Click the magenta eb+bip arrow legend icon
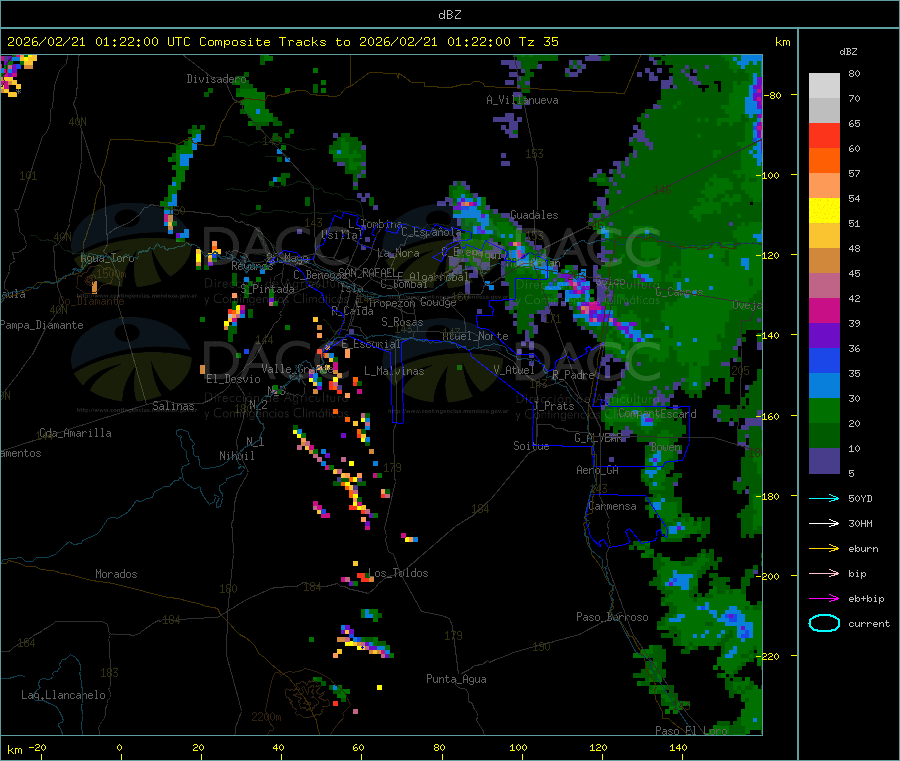 click(x=824, y=599)
